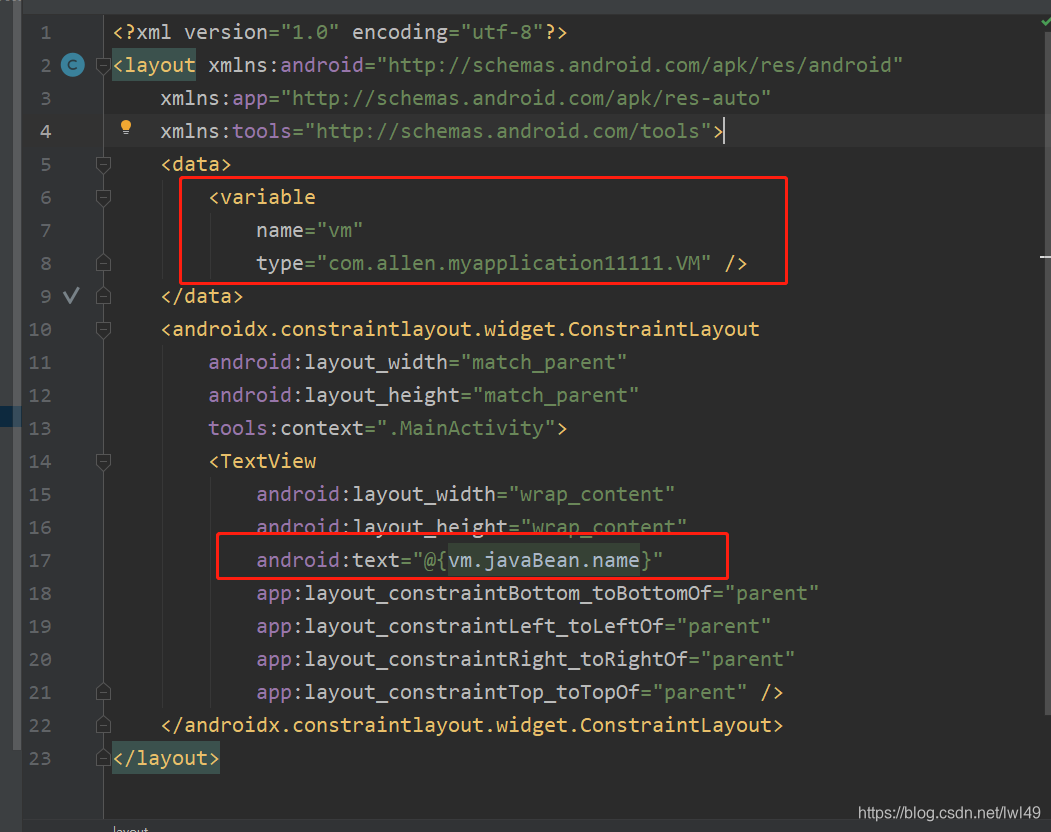
Task: Click the type com.allen.myapplication11111.VM value
Action: click(513, 263)
